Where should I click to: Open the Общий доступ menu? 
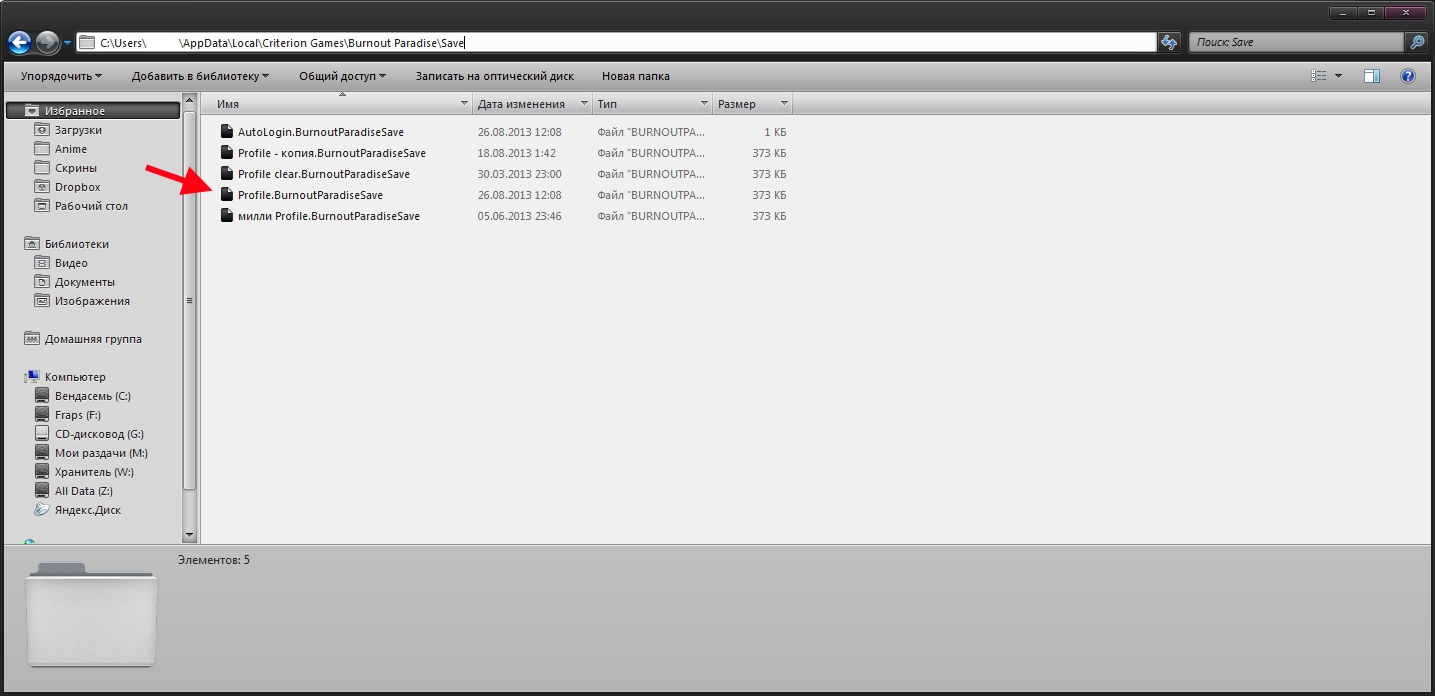(x=342, y=76)
